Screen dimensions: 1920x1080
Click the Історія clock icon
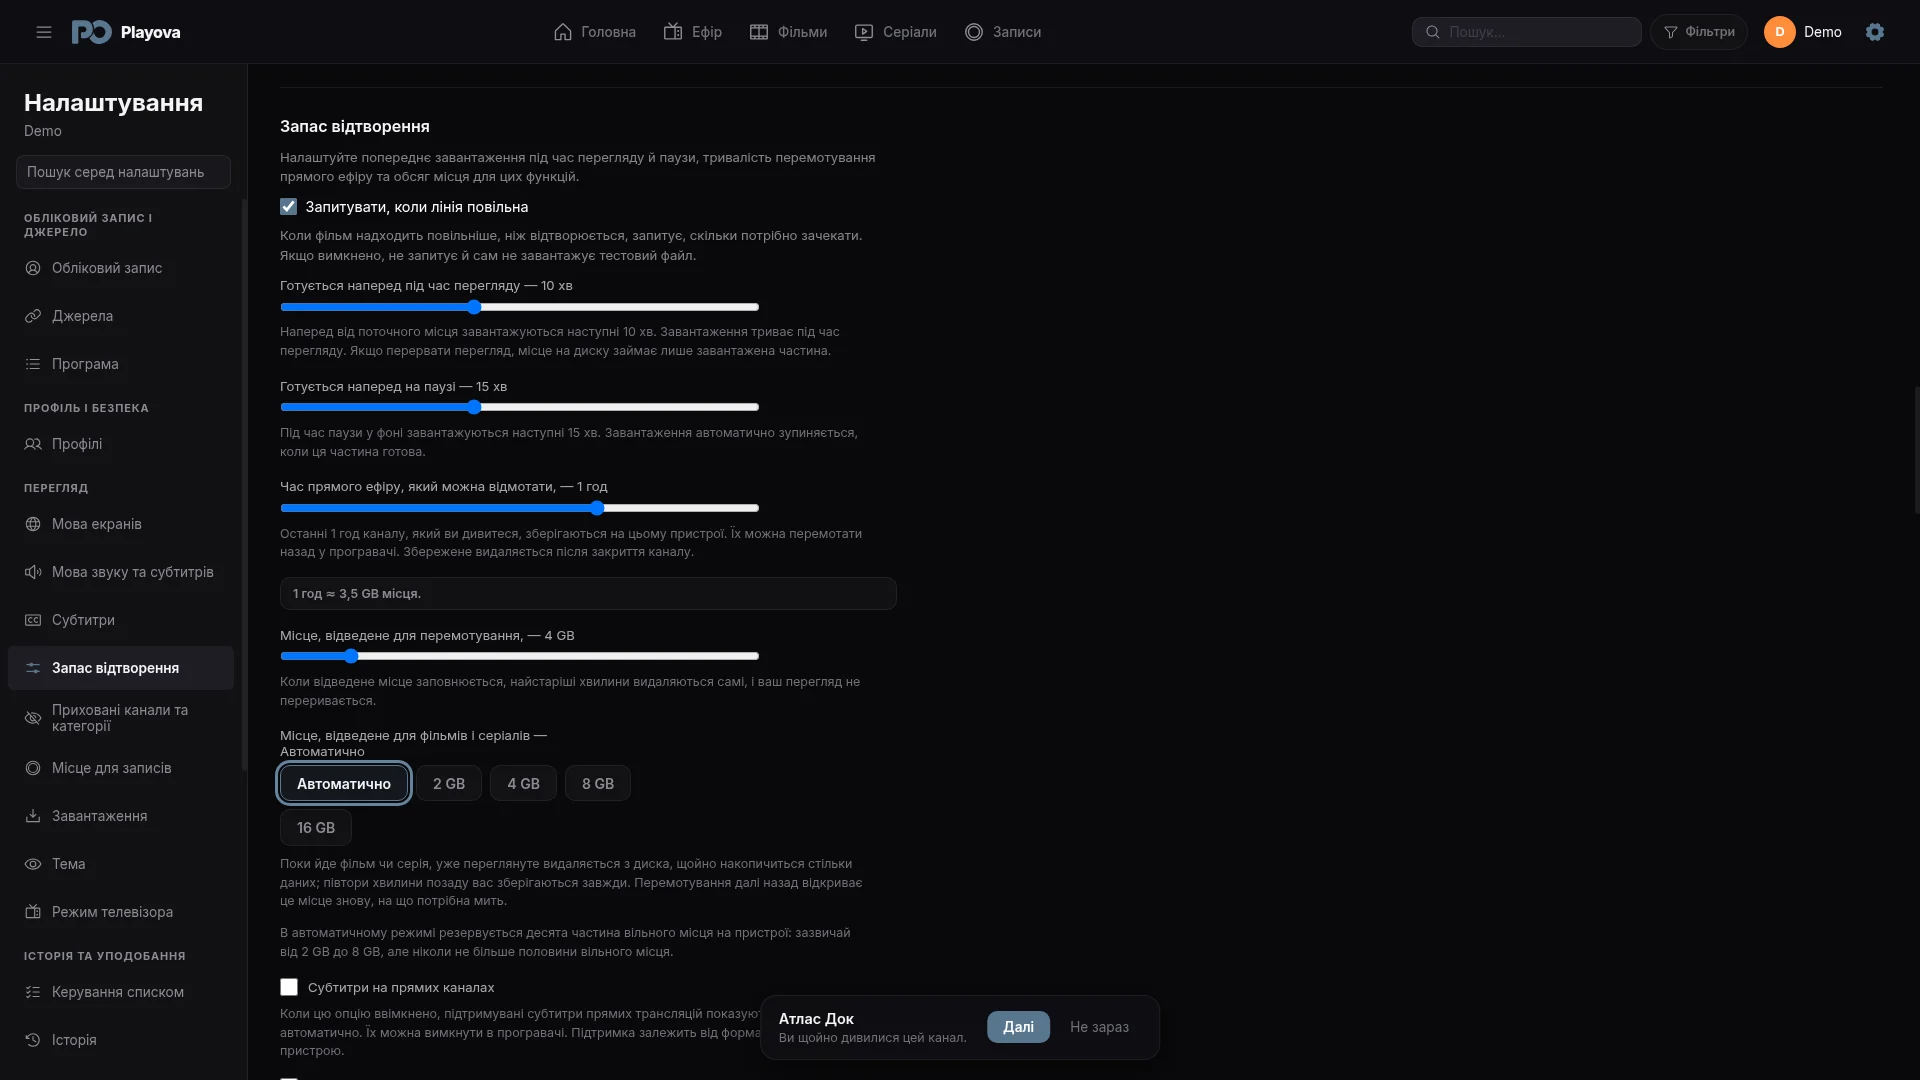point(33,1040)
